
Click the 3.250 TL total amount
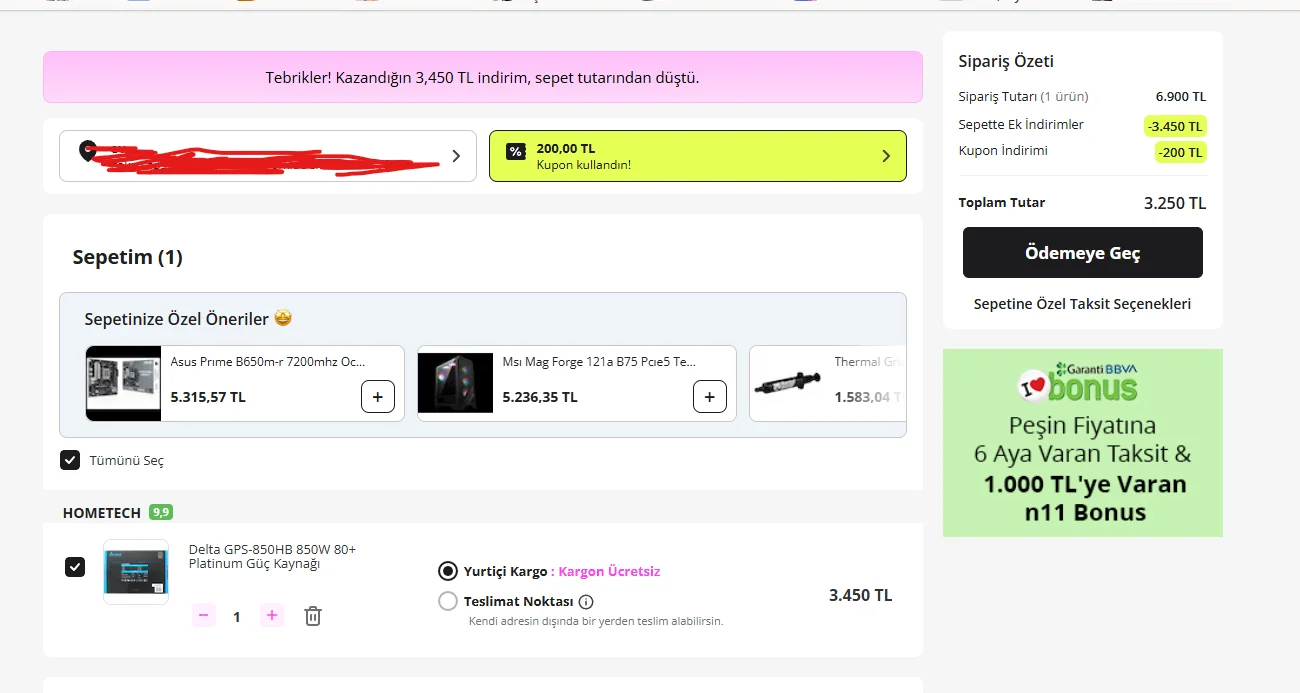tap(1175, 203)
